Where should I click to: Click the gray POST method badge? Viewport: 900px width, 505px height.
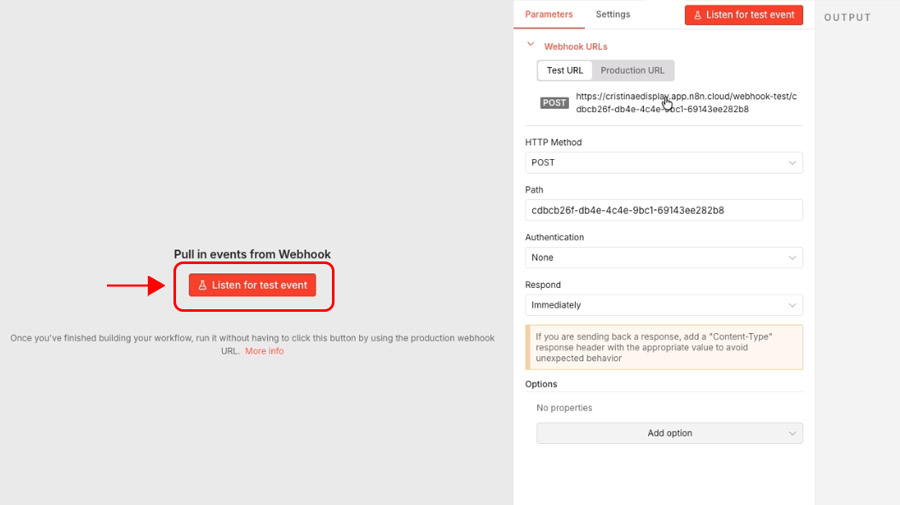pyautogui.click(x=554, y=103)
